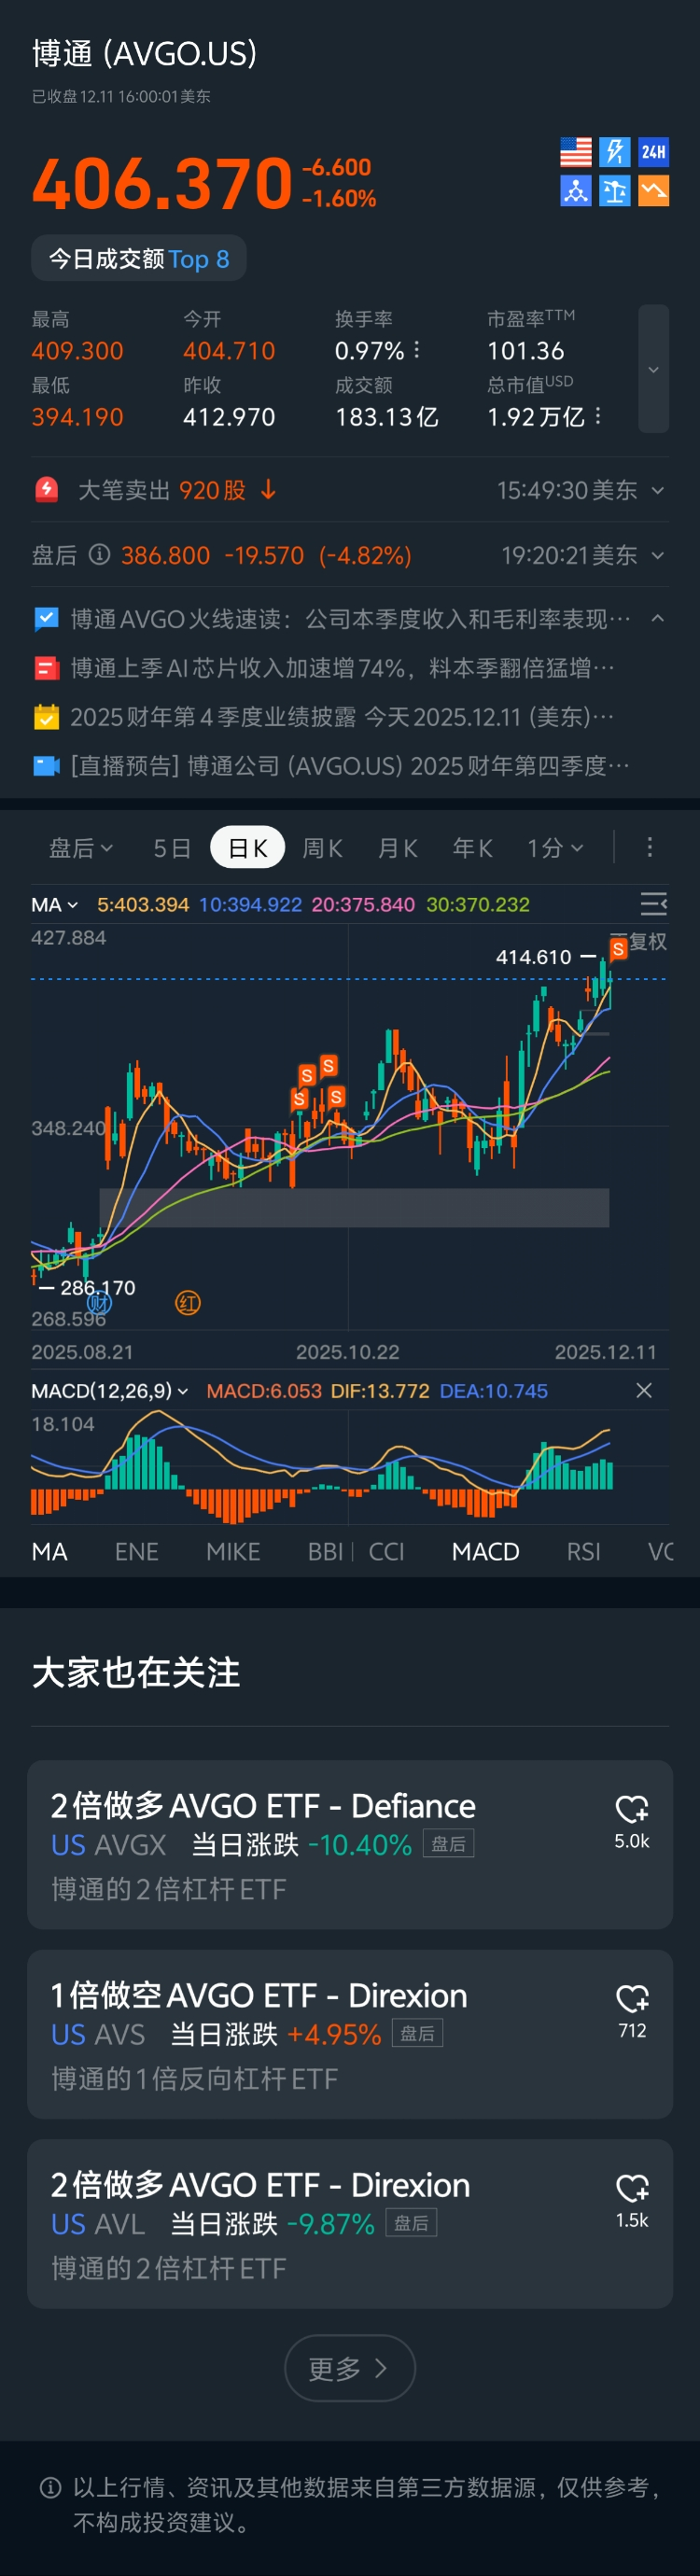Open the MACD(12,26,9) parameter dropdown
Screen dimensions: 700x2576
tap(109, 1391)
